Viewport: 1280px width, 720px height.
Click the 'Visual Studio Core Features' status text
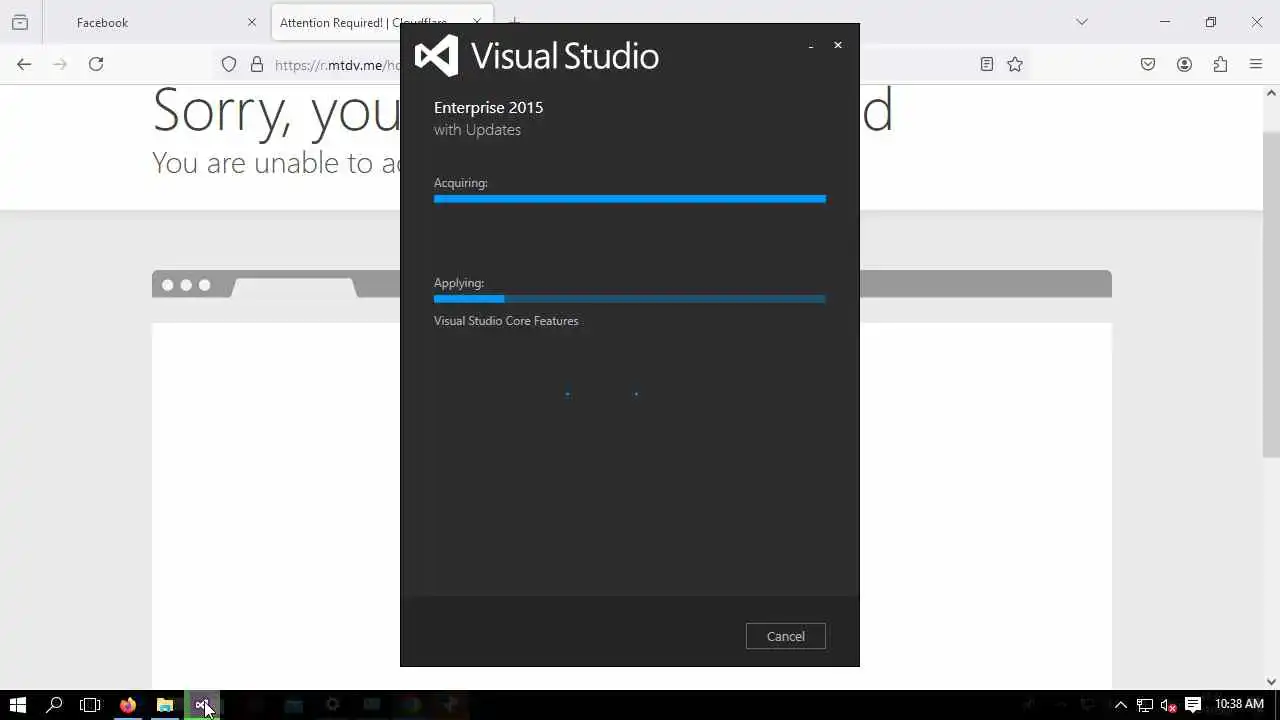(506, 321)
